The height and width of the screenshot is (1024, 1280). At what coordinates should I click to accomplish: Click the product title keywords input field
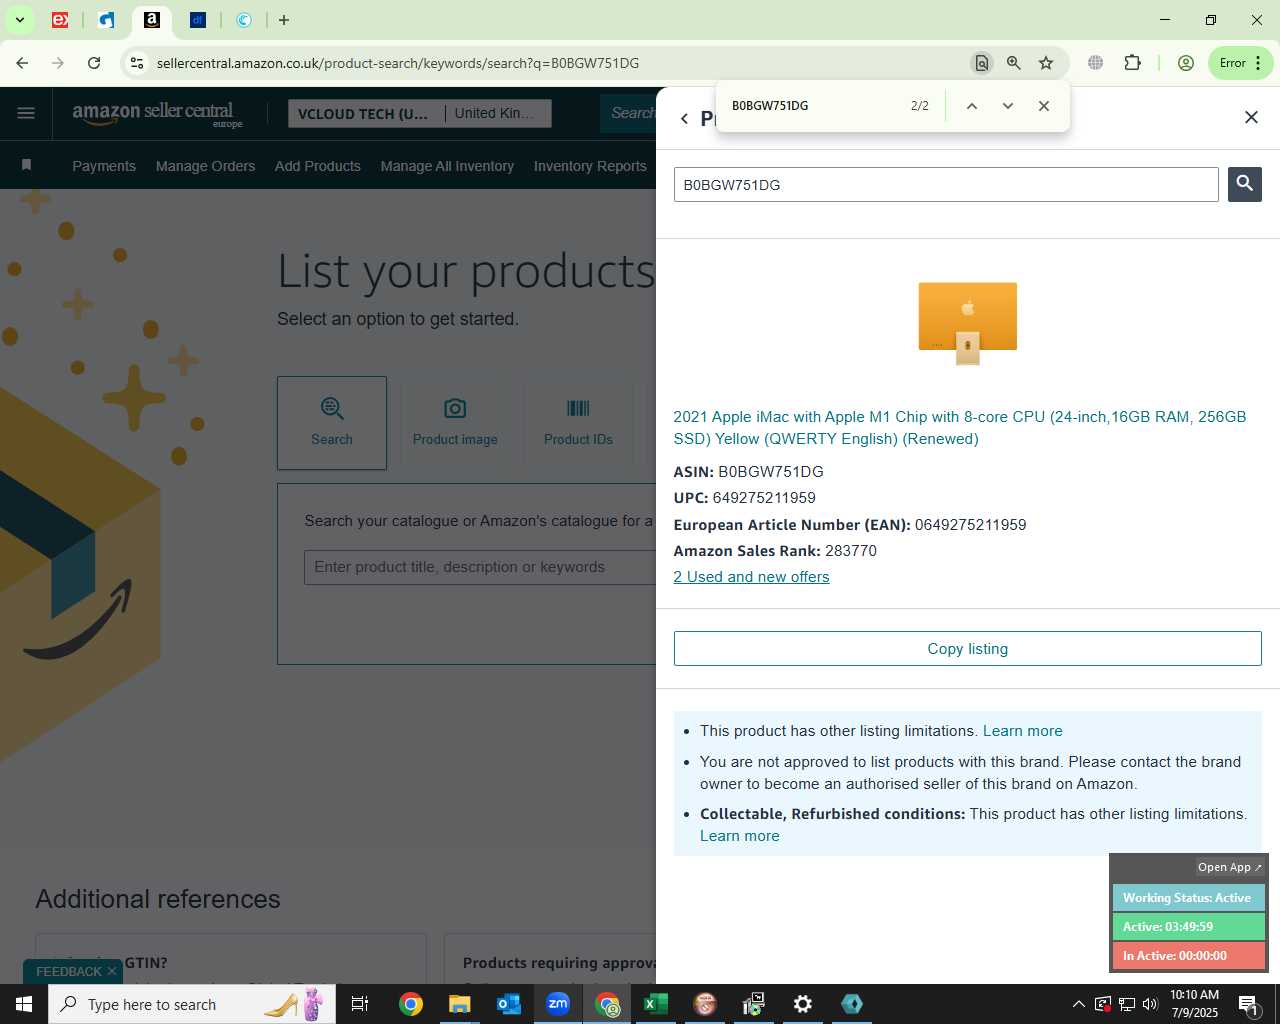(480, 567)
